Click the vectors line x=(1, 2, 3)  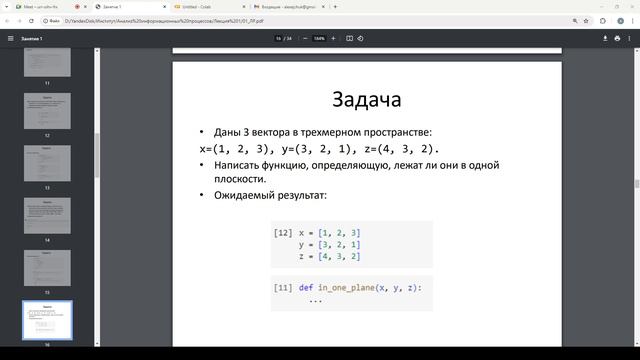tap(319, 149)
